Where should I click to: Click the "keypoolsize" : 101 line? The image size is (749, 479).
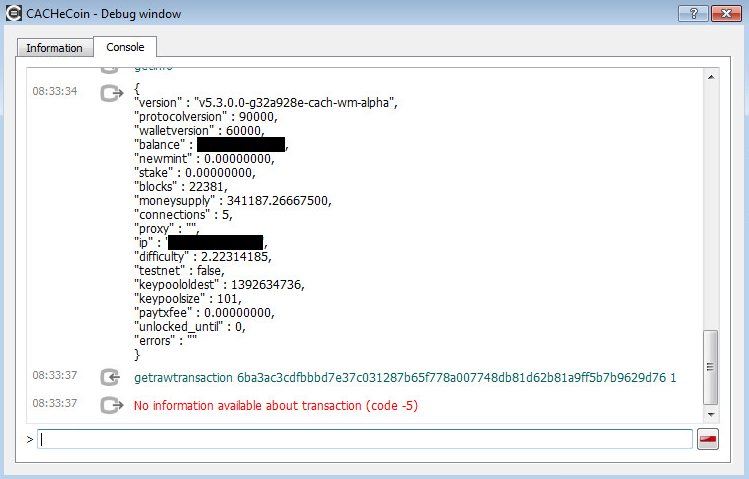(188, 299)
